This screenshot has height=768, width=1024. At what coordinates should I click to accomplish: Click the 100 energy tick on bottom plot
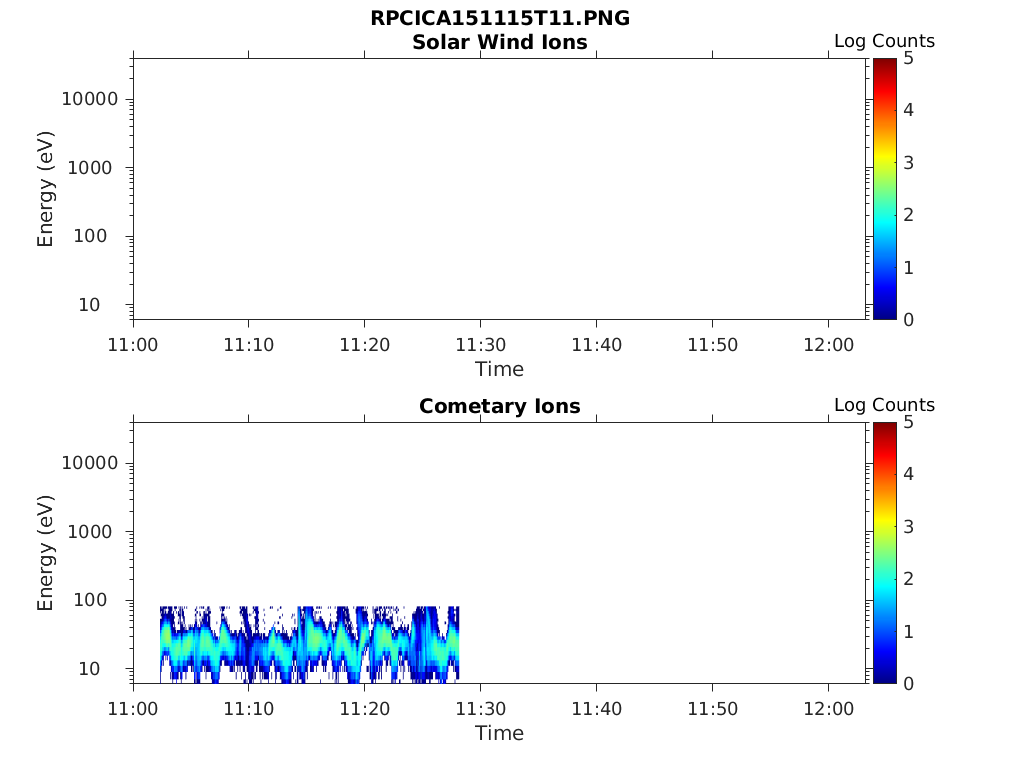pos(90,600)
